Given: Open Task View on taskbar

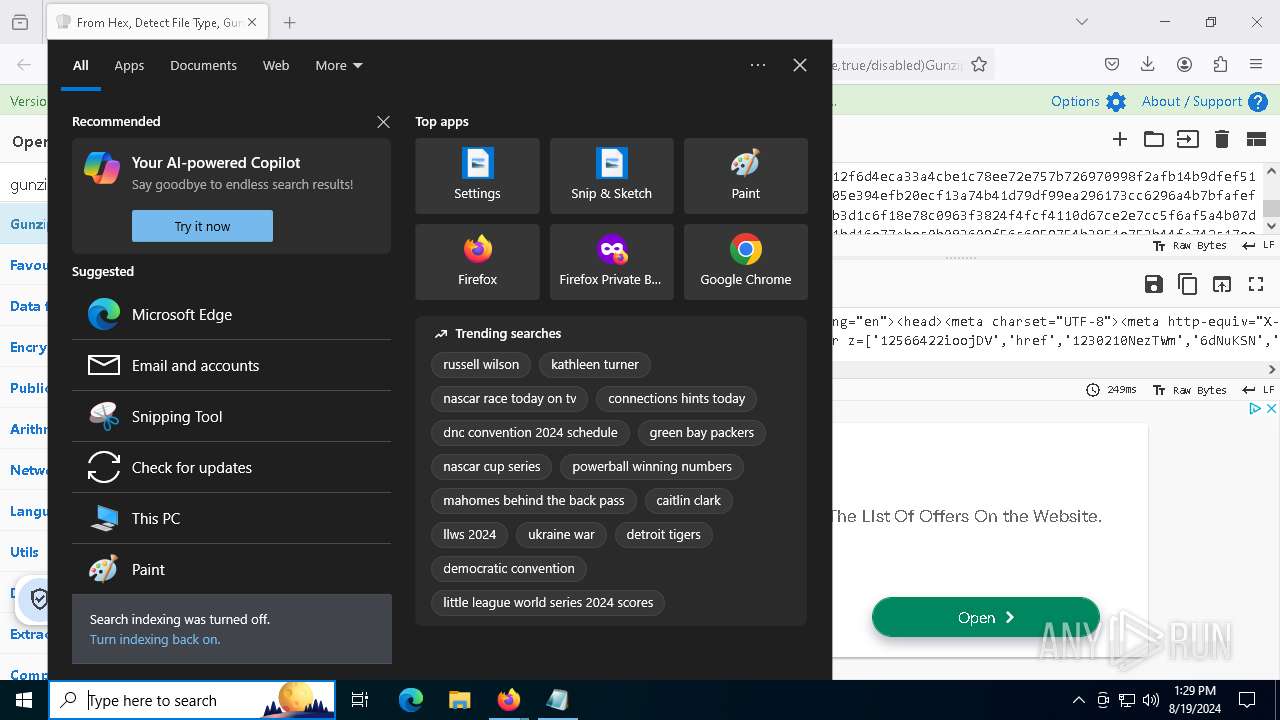Looking at the screenshot, I should 360,700.
